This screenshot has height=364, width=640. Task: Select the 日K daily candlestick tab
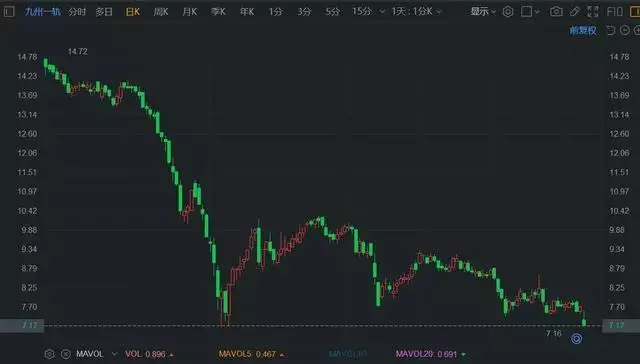(133, 11)
